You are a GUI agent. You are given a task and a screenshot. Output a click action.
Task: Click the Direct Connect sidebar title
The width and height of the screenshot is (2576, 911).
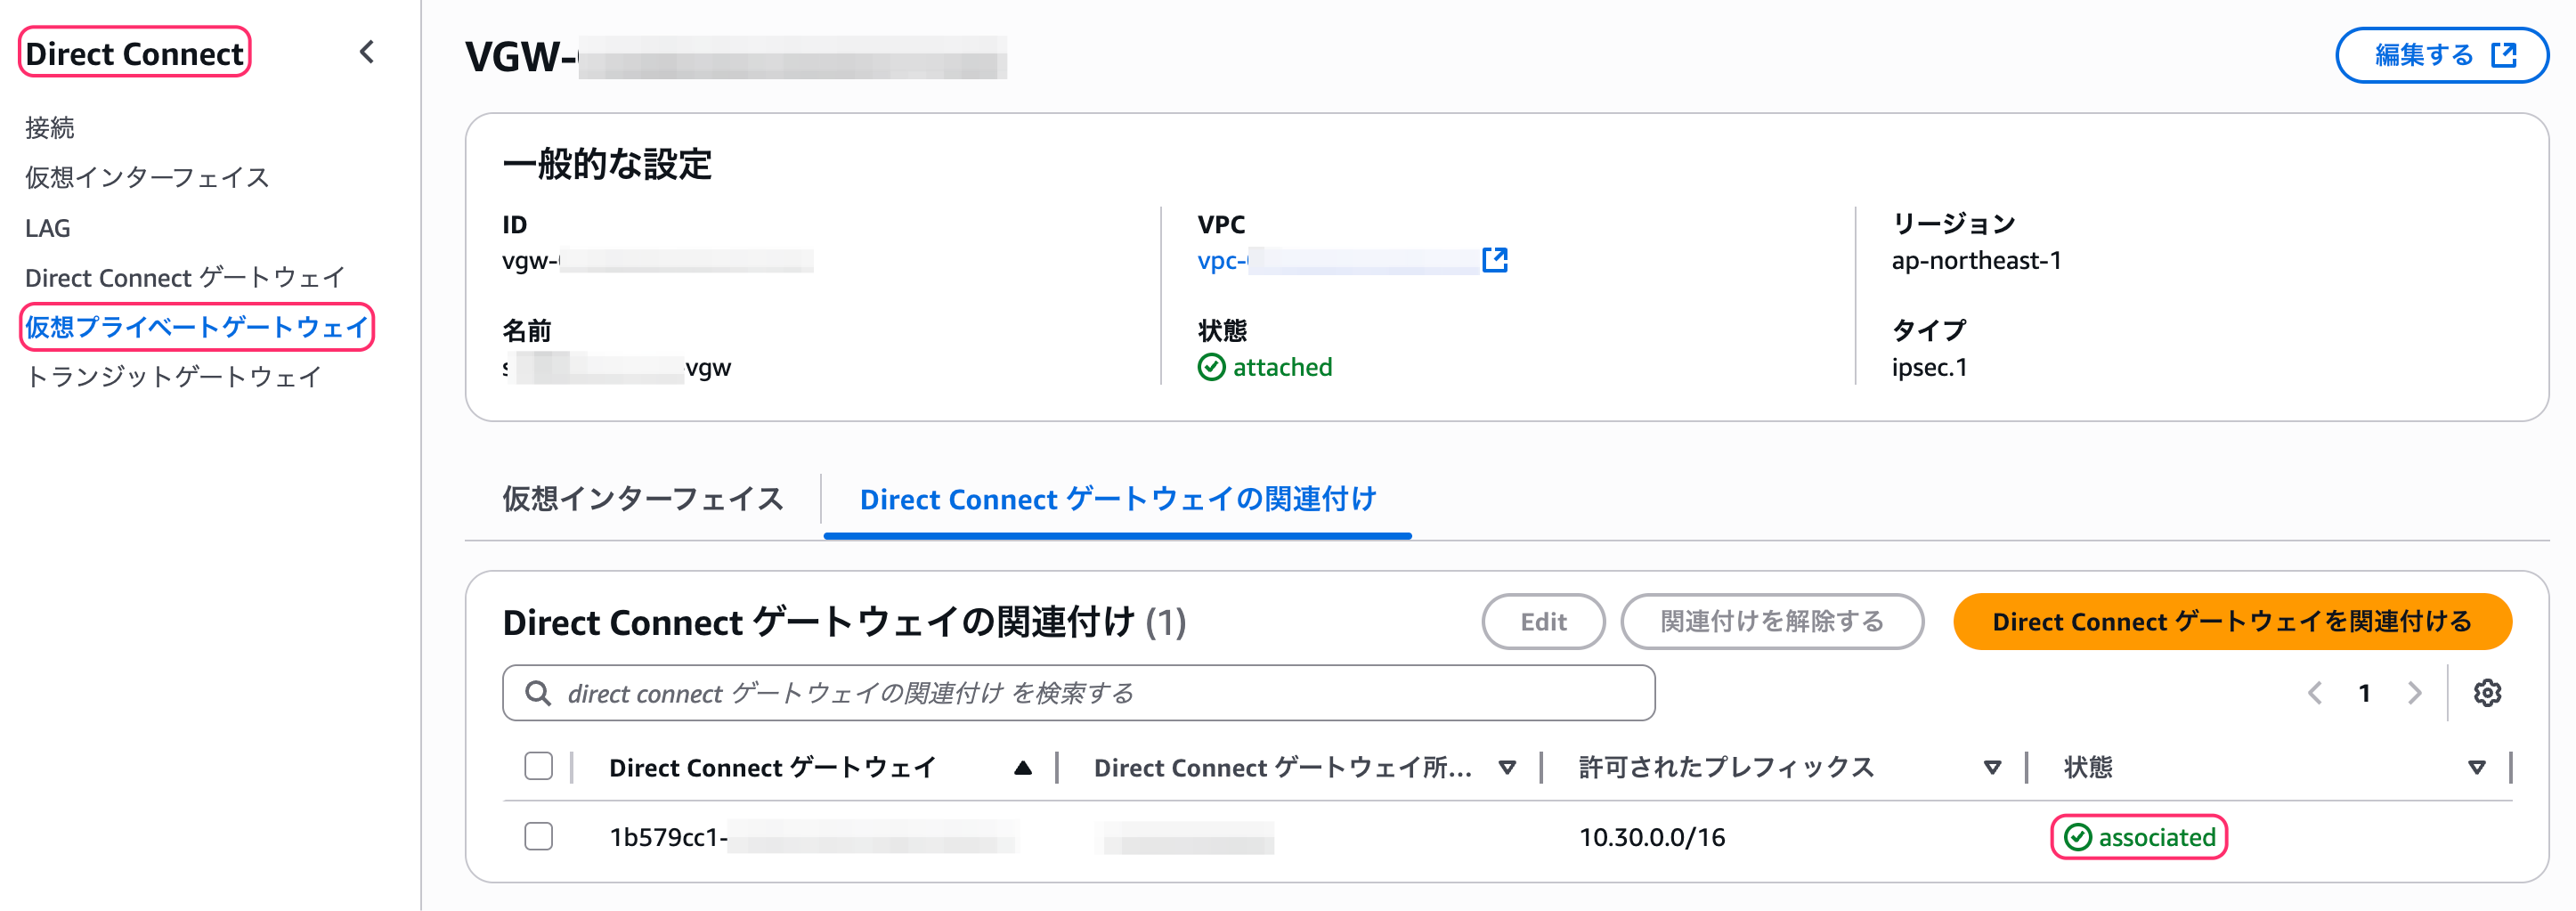[134, 53]
